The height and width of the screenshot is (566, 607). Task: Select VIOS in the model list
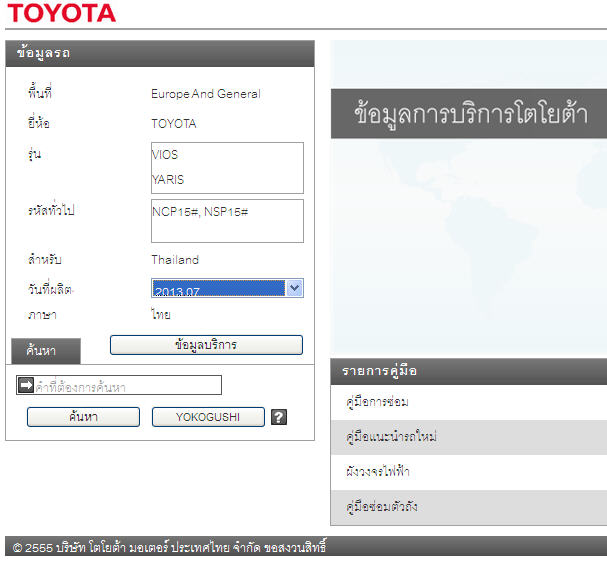pyautogui.click(x=165, y=155)
